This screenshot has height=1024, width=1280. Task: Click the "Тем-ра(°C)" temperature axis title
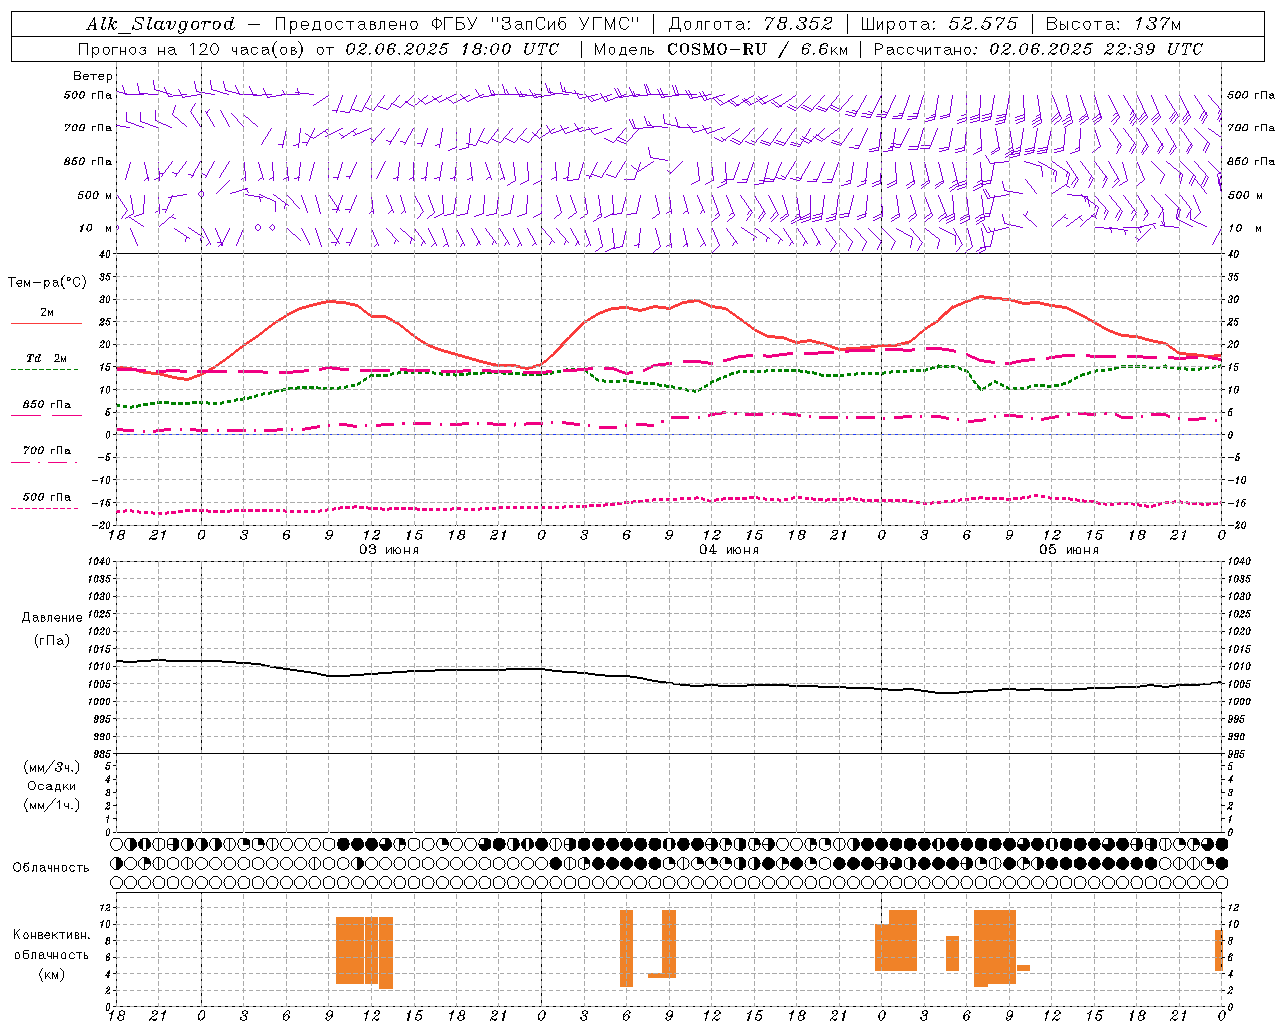coord(47,283)
